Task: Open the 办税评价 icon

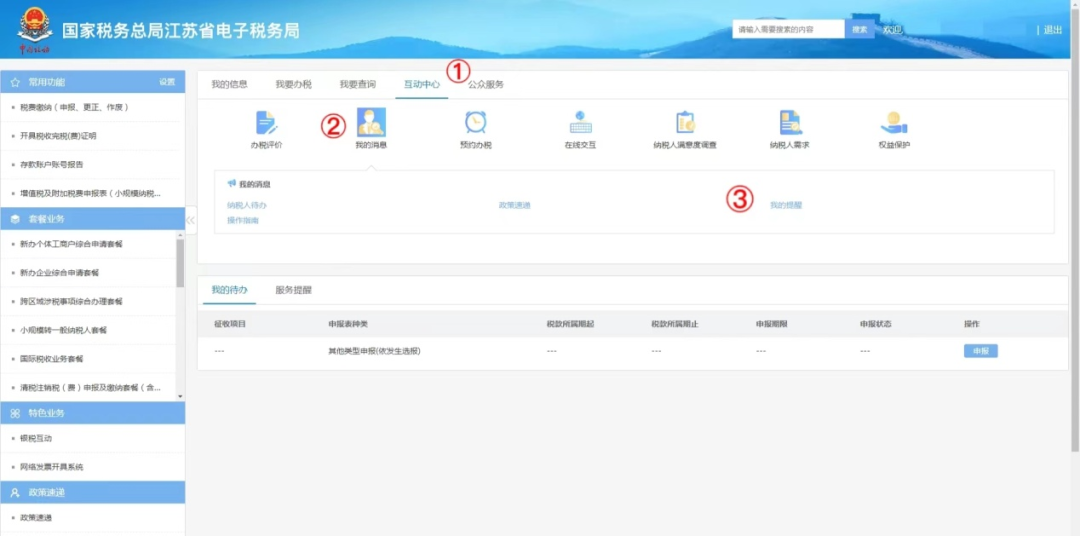Action: click(x=266, y=122)
